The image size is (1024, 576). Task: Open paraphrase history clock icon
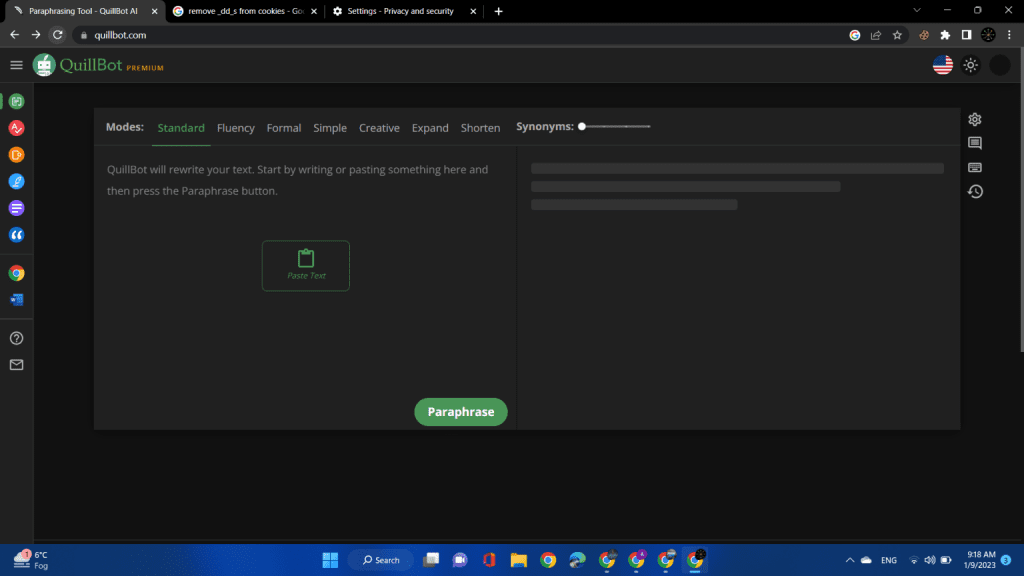pyautogui.click(x=975, y=191)
